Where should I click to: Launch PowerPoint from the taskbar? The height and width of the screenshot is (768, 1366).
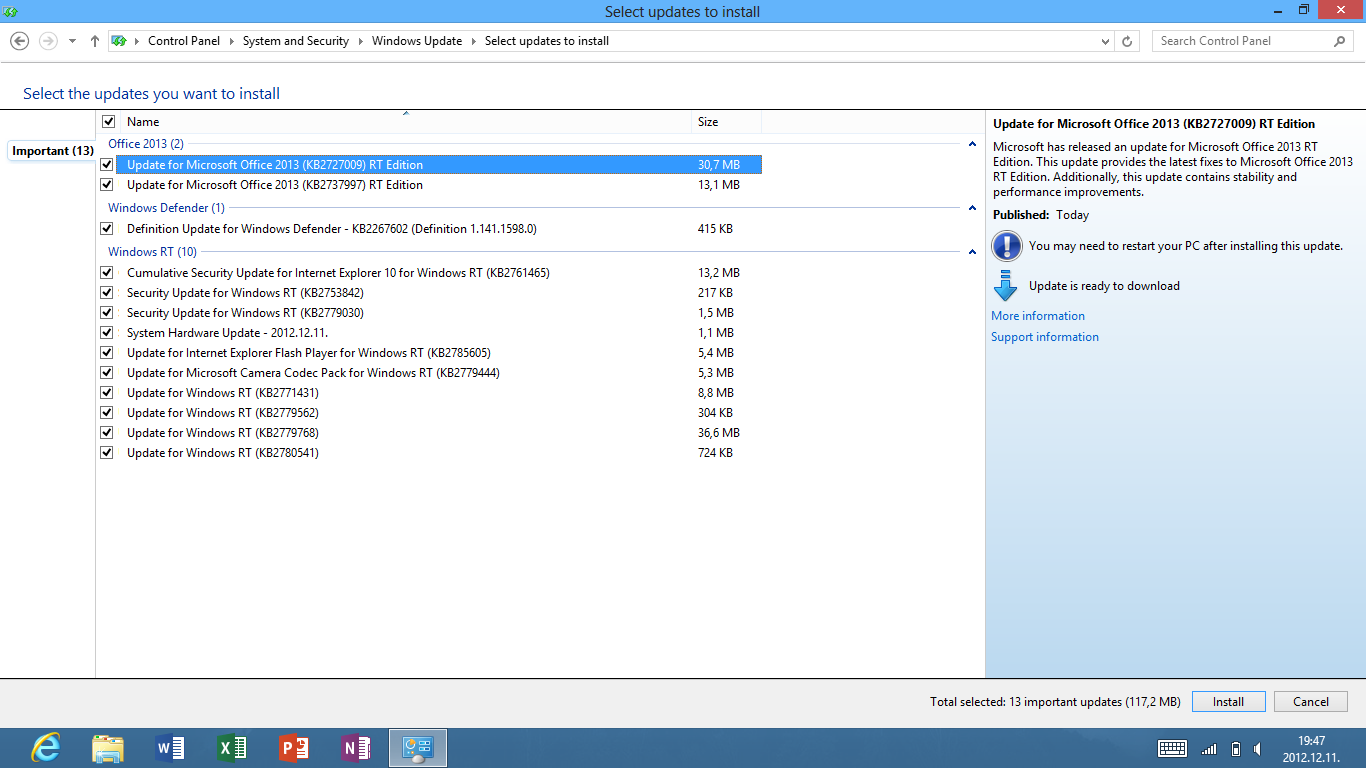pos(294,748)
